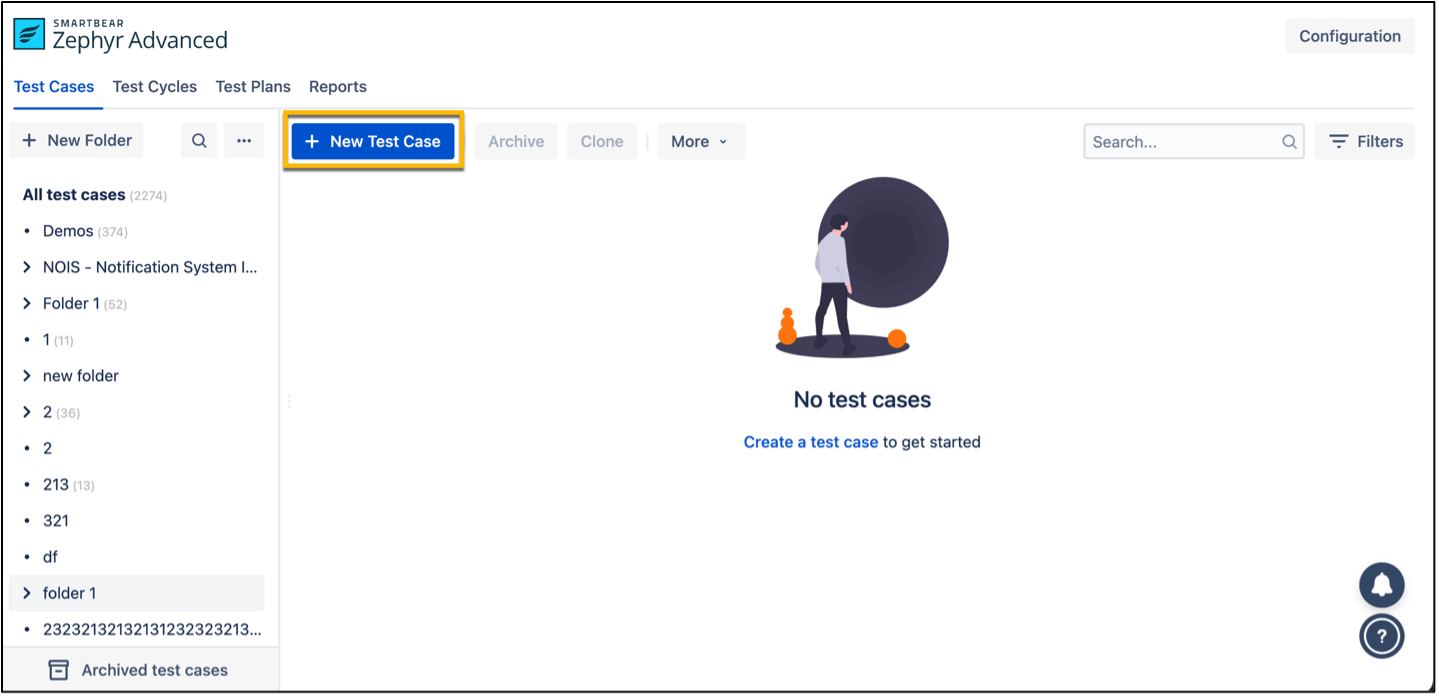
Task: Open the Reports tab
Action: (x=337, y=87)
